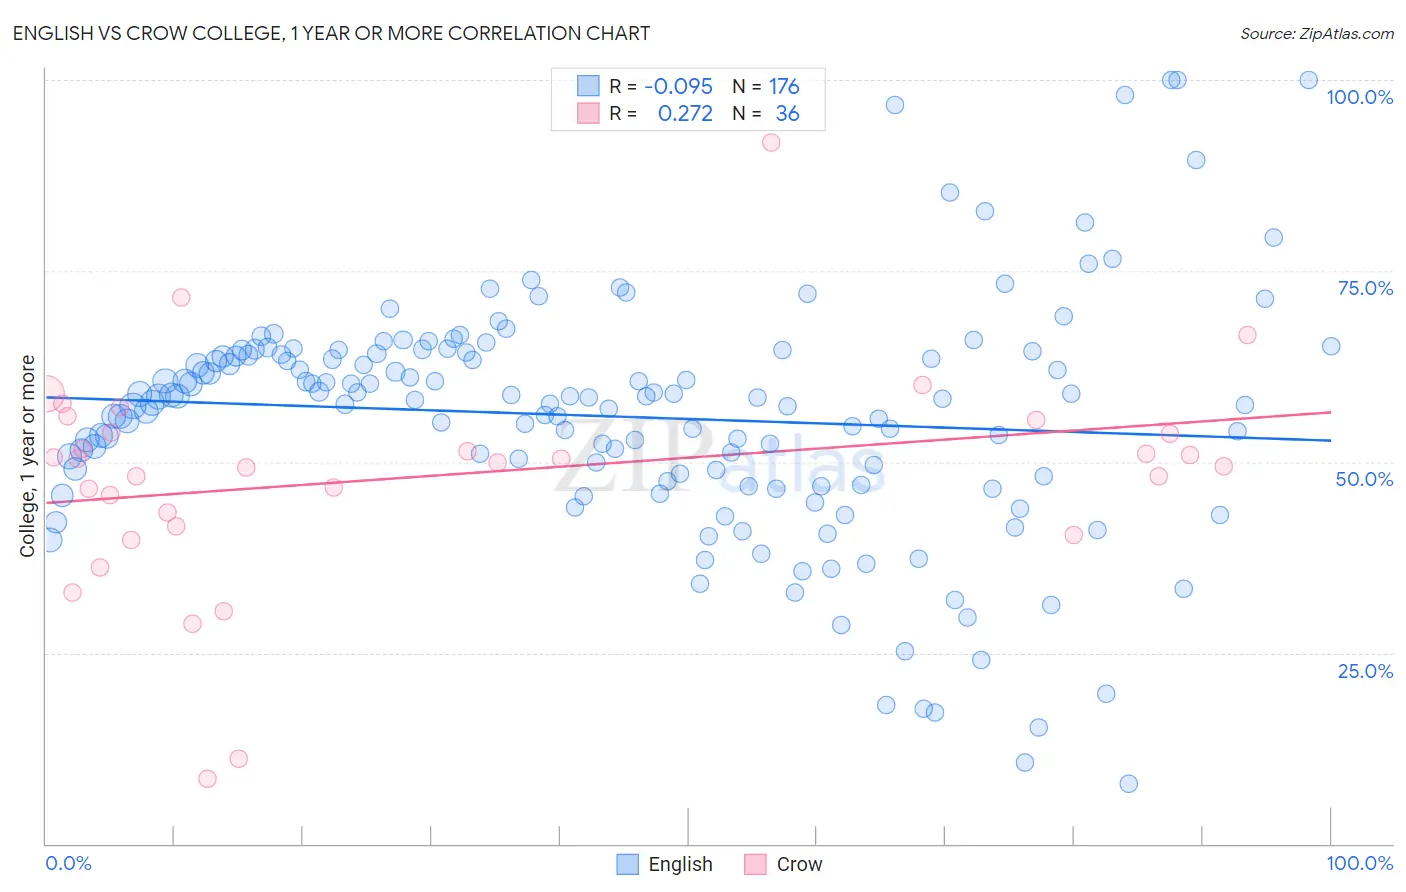
Task: Click the N = 176 value in legend
Action: tap(766, 86)
